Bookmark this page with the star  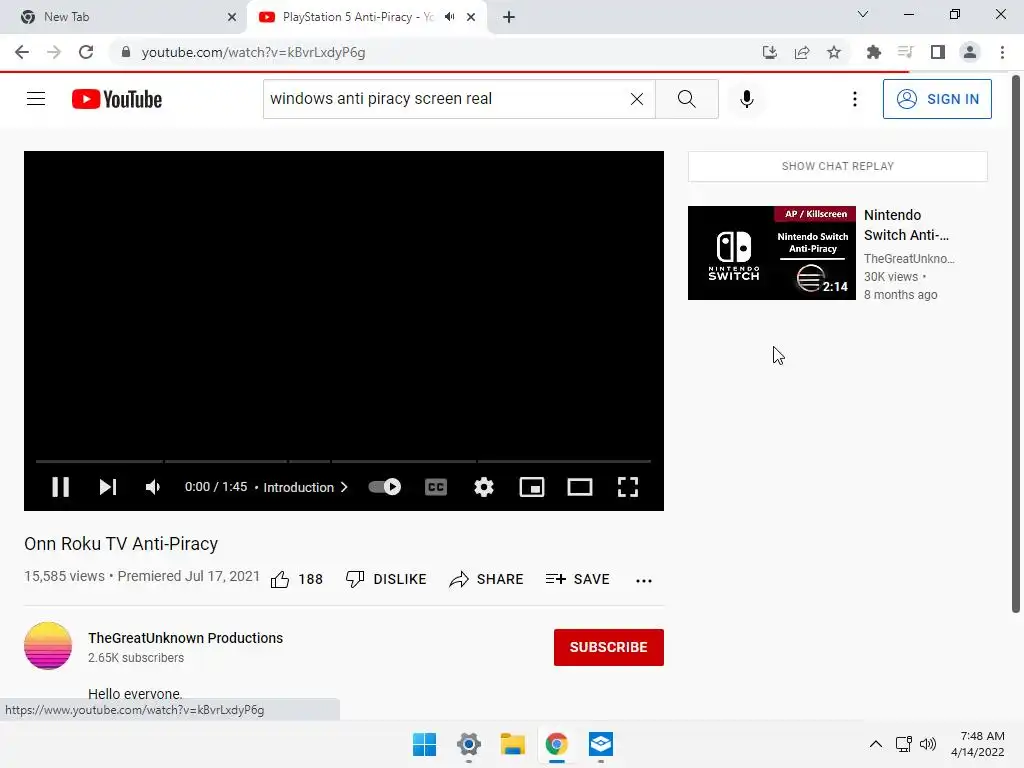click(834, 52)
